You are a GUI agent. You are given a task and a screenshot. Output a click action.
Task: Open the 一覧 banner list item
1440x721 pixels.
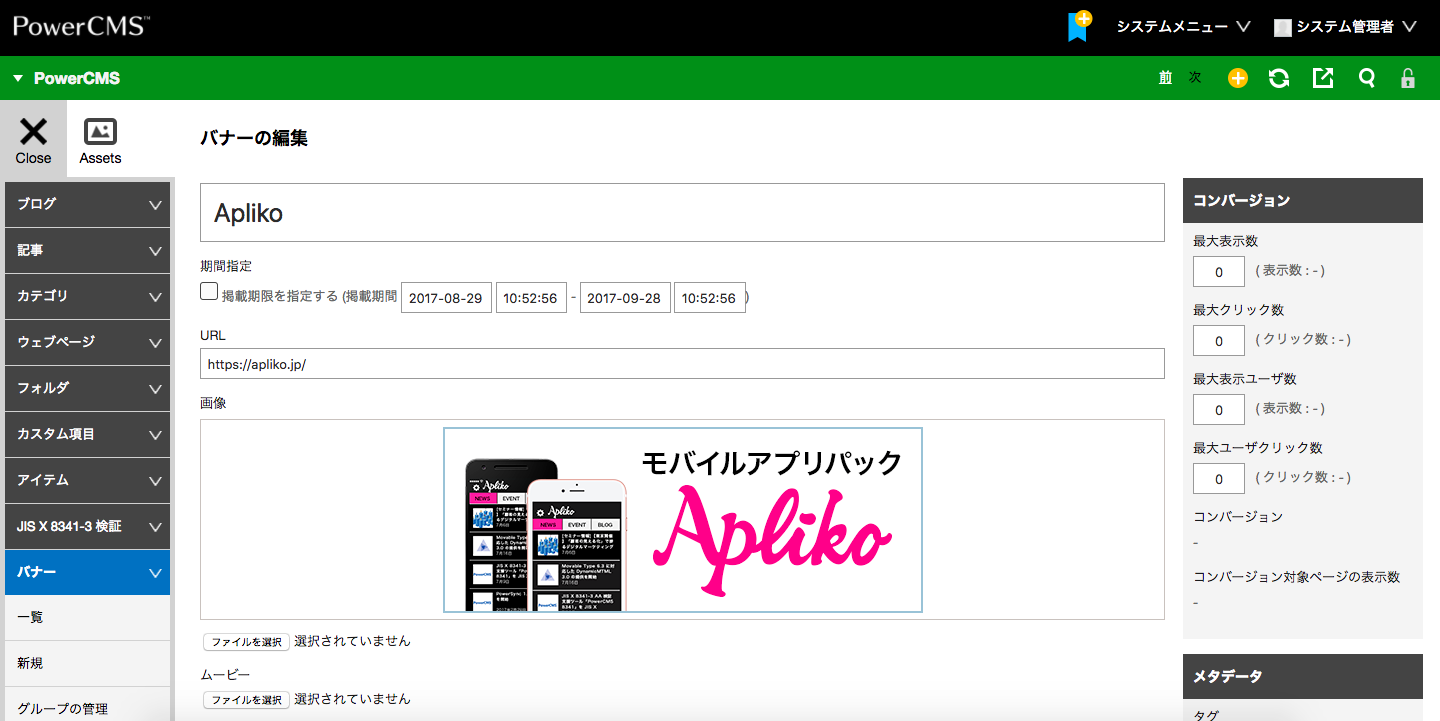point(87,618)
